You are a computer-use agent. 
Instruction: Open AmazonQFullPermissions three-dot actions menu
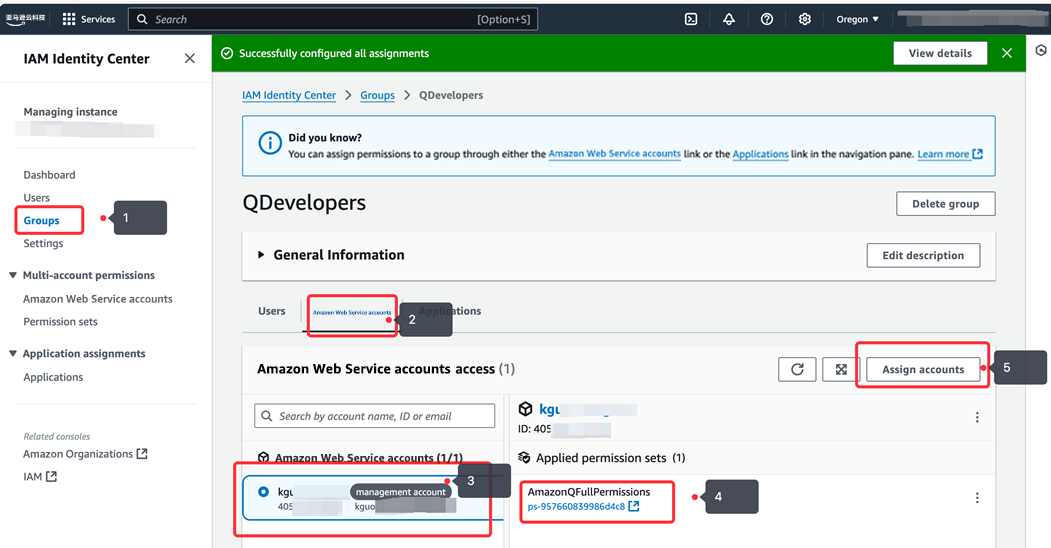pos(977,498)
